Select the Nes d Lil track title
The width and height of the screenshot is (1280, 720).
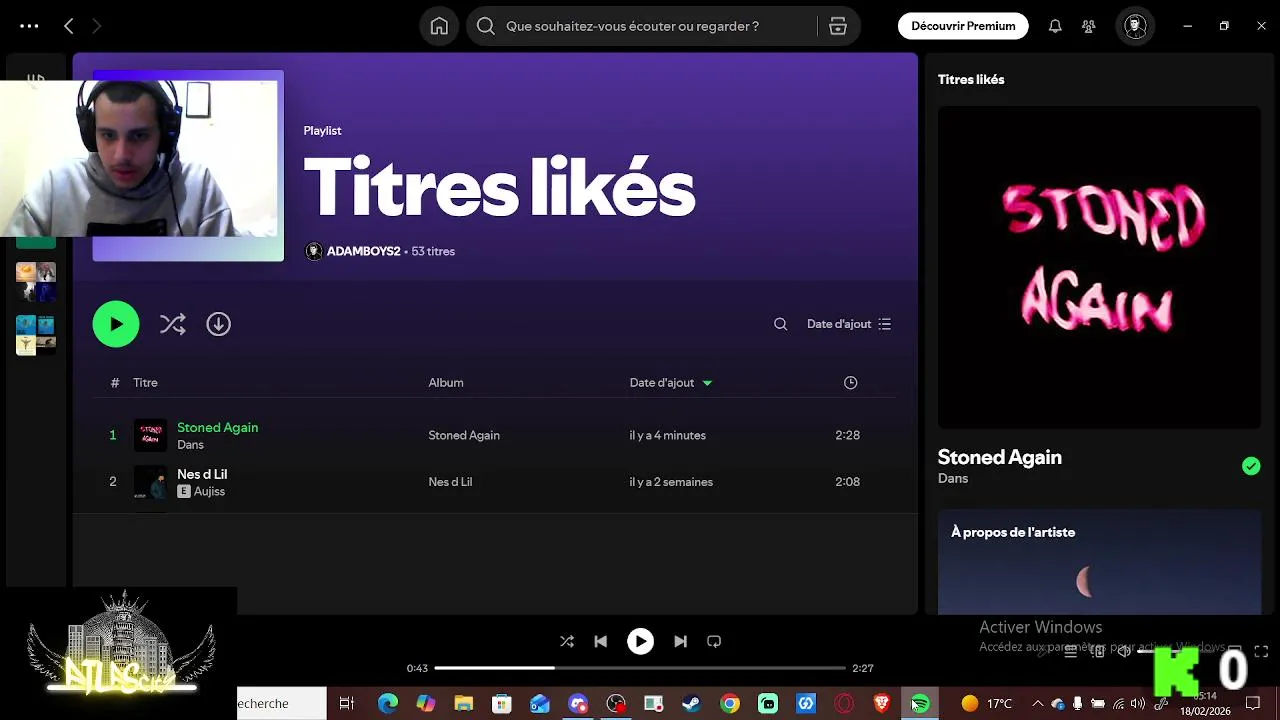[202, 474]
